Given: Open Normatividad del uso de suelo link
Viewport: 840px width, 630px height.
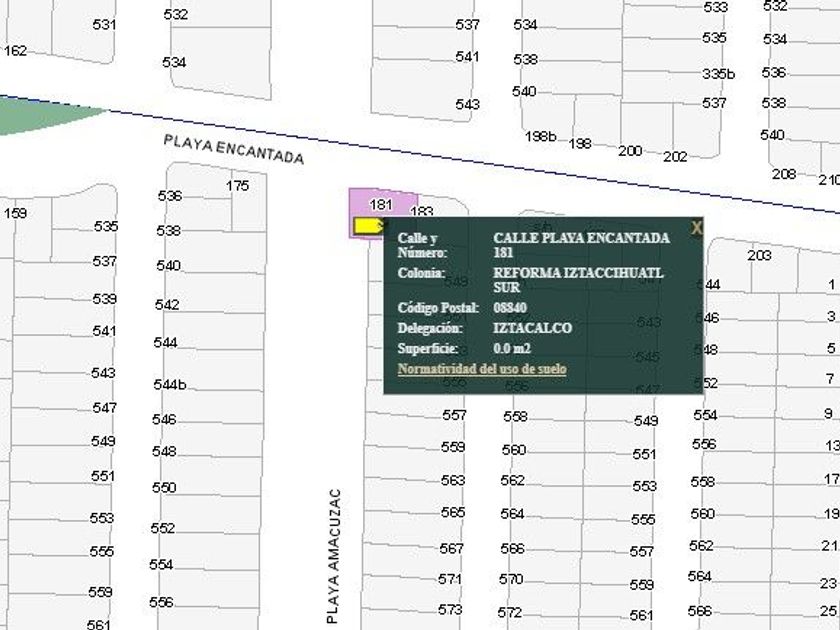Looking at the screenshot, I should [482, 370].
